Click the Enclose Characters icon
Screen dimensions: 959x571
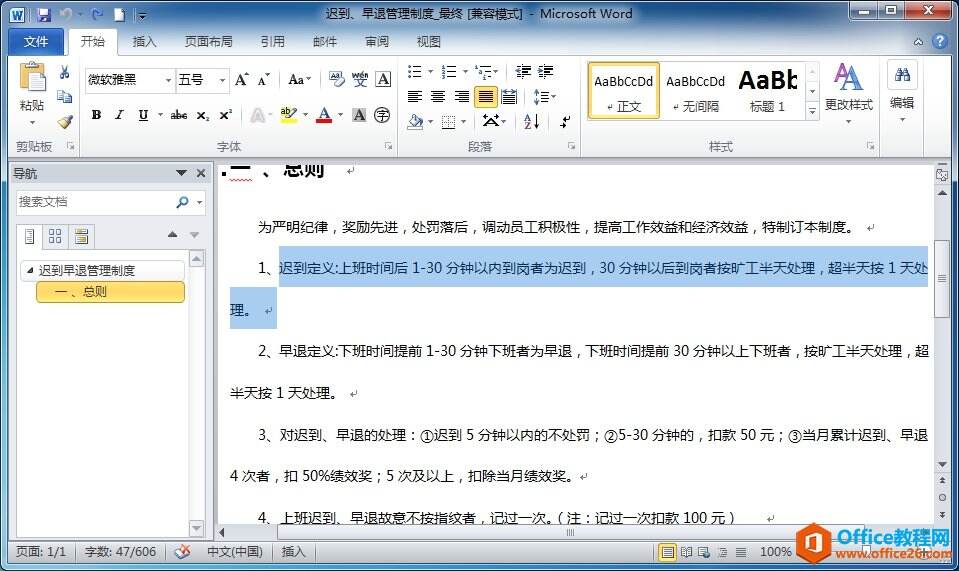[382, 115]
